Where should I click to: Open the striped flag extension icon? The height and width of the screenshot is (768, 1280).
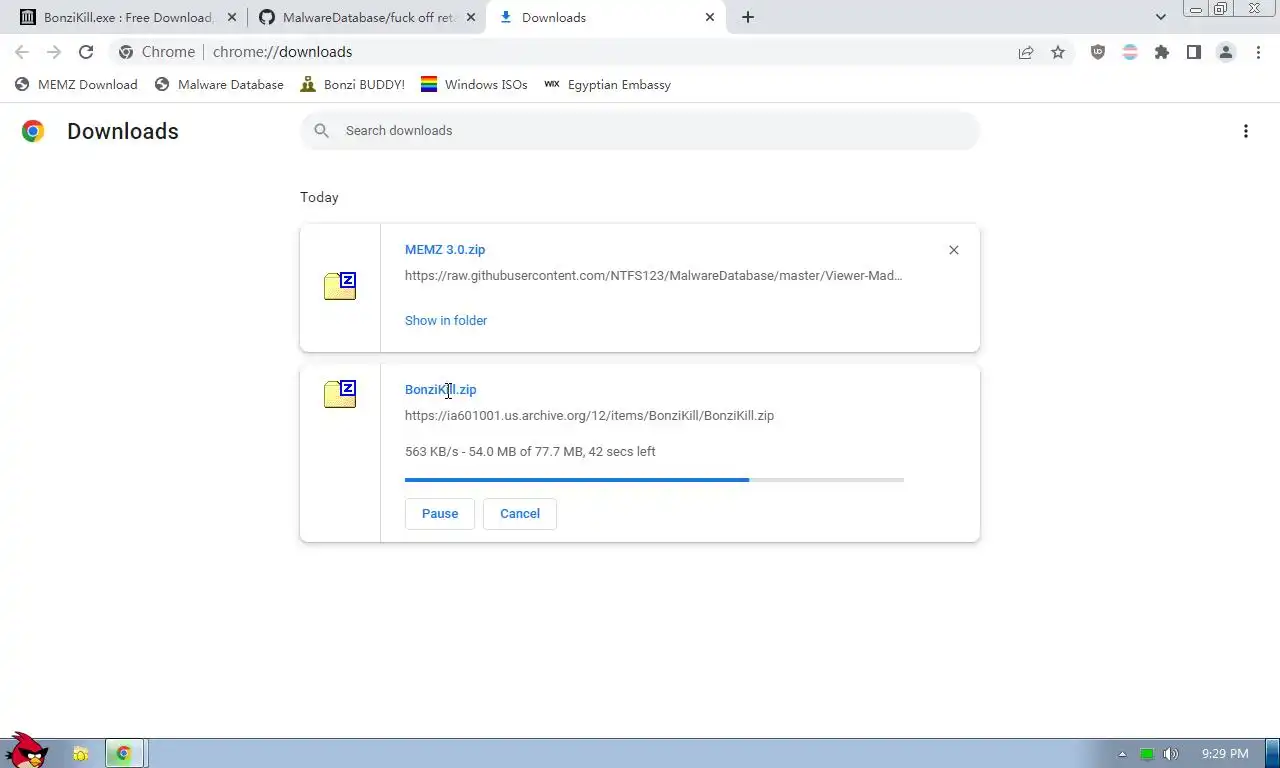[x=1130, y=52]
